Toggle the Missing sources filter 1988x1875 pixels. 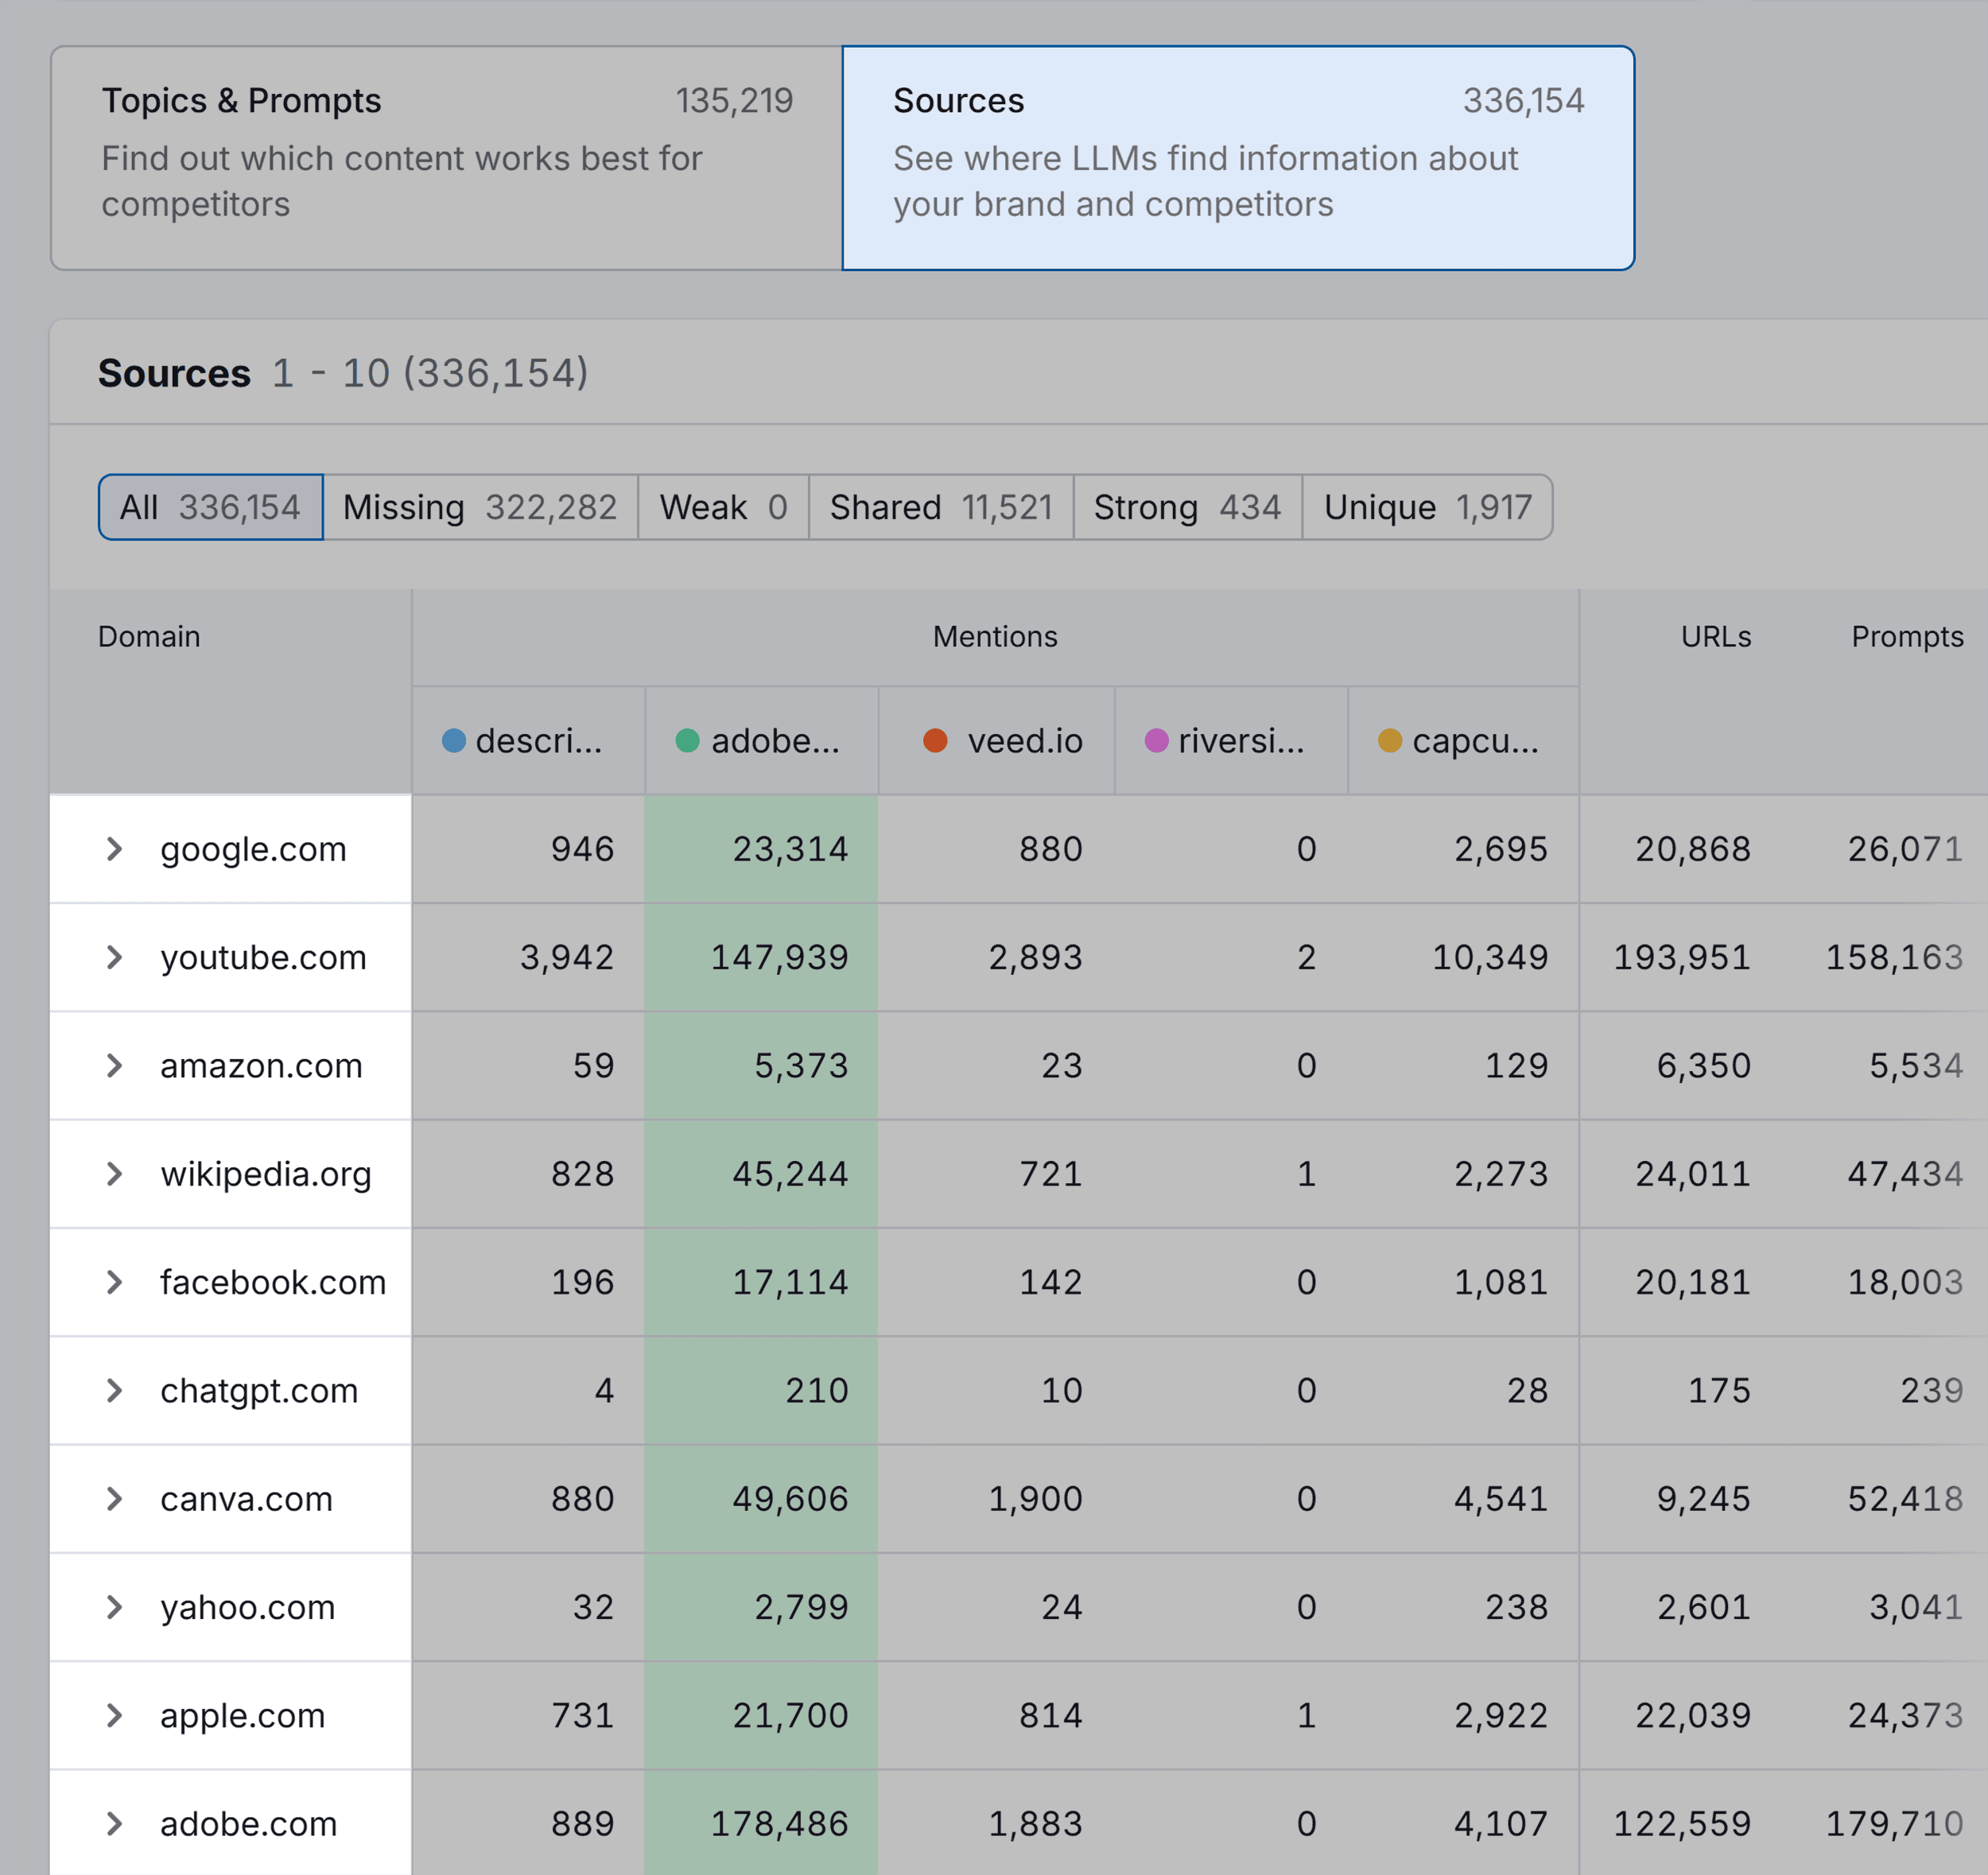pyautogui.click(x=480, y=507)
